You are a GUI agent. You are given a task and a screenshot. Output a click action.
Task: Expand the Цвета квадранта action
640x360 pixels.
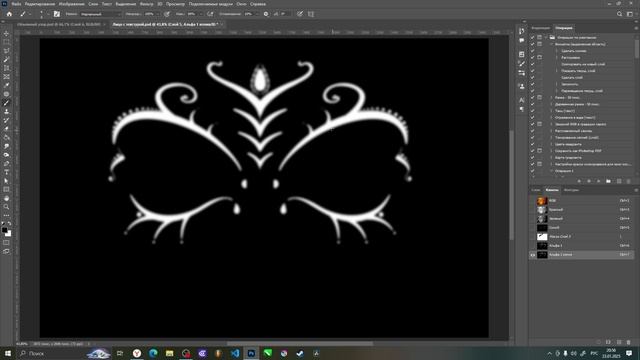[551, 144]
